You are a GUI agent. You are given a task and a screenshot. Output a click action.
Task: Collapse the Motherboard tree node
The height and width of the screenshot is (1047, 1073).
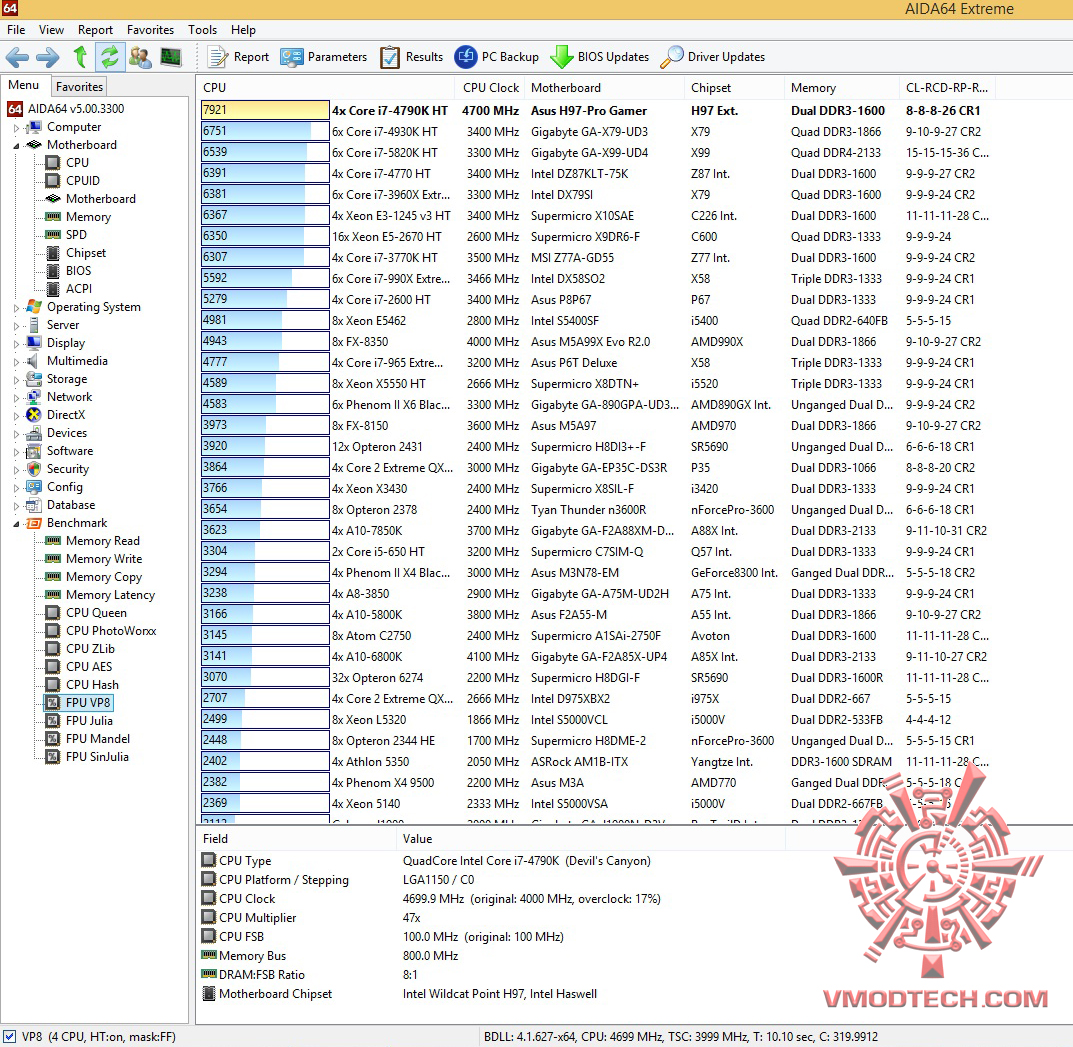pyautogui.click(x=16, y=145)
